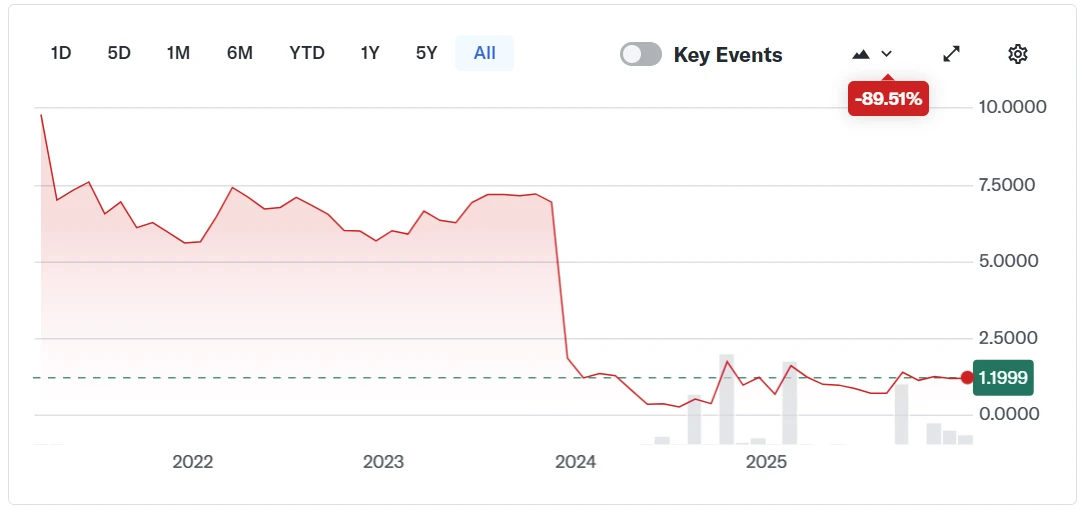Open the chart type mountain icon
The height and width of the screenshot is (511, 1085).
pos(861,54)
